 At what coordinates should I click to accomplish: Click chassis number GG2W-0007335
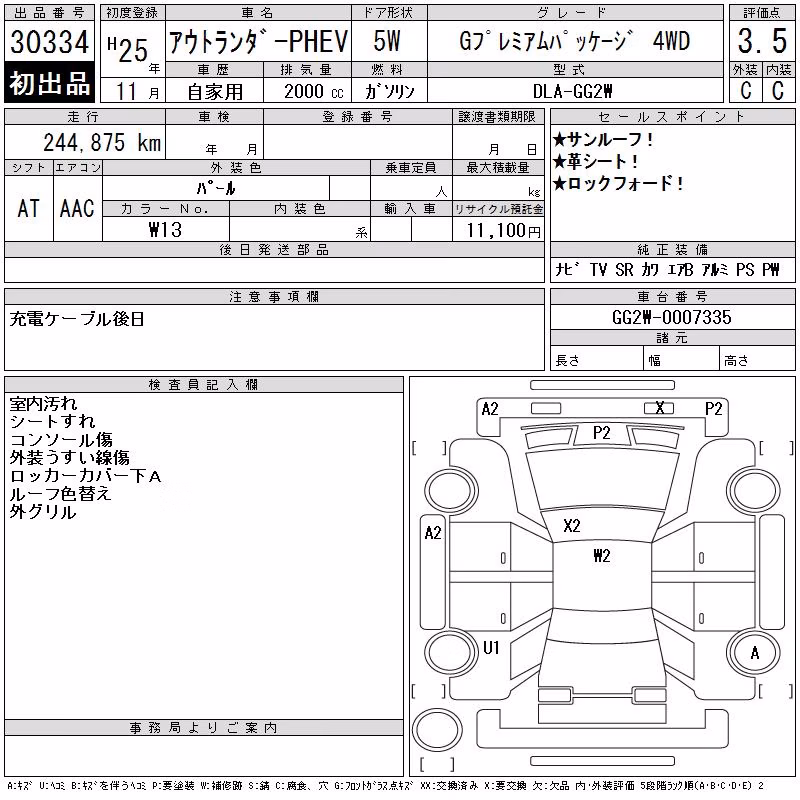pyautogui.click(x=672, y=317)
